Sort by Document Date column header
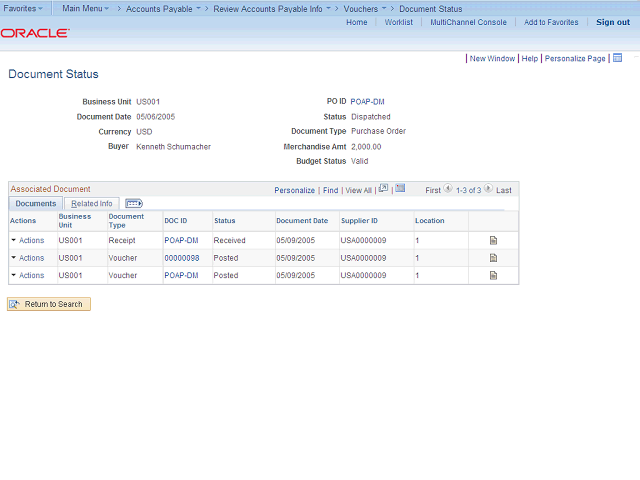Screen dimensions: 640x480 (301, 220)
